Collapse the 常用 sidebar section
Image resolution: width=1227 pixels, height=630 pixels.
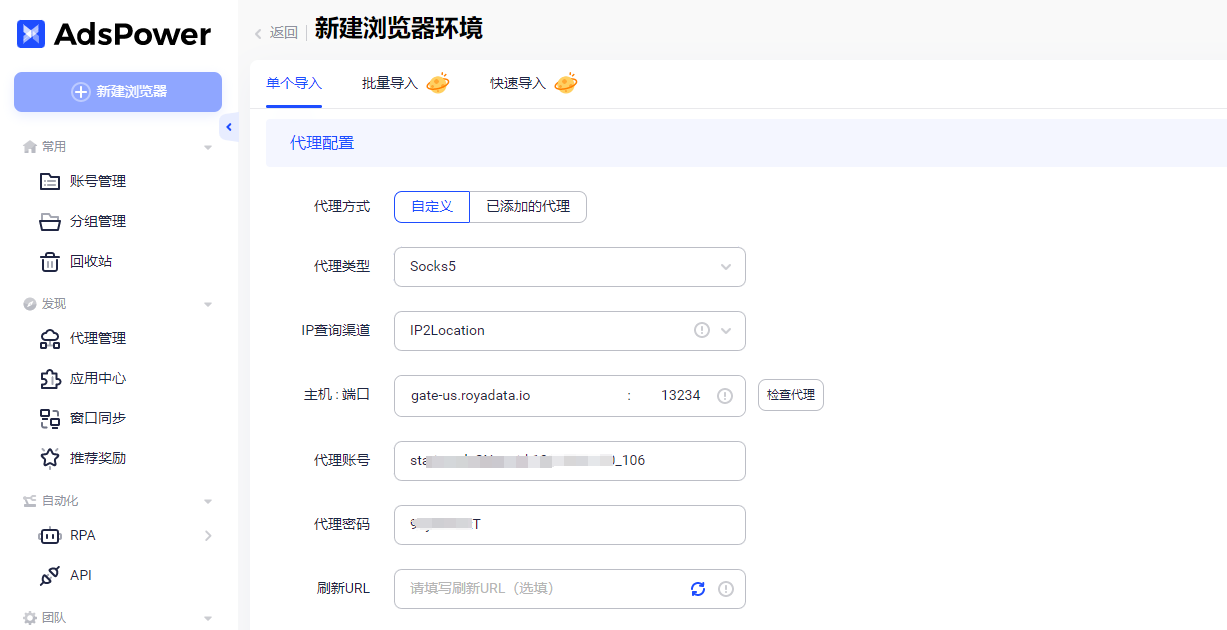click(x=208, y=147)
